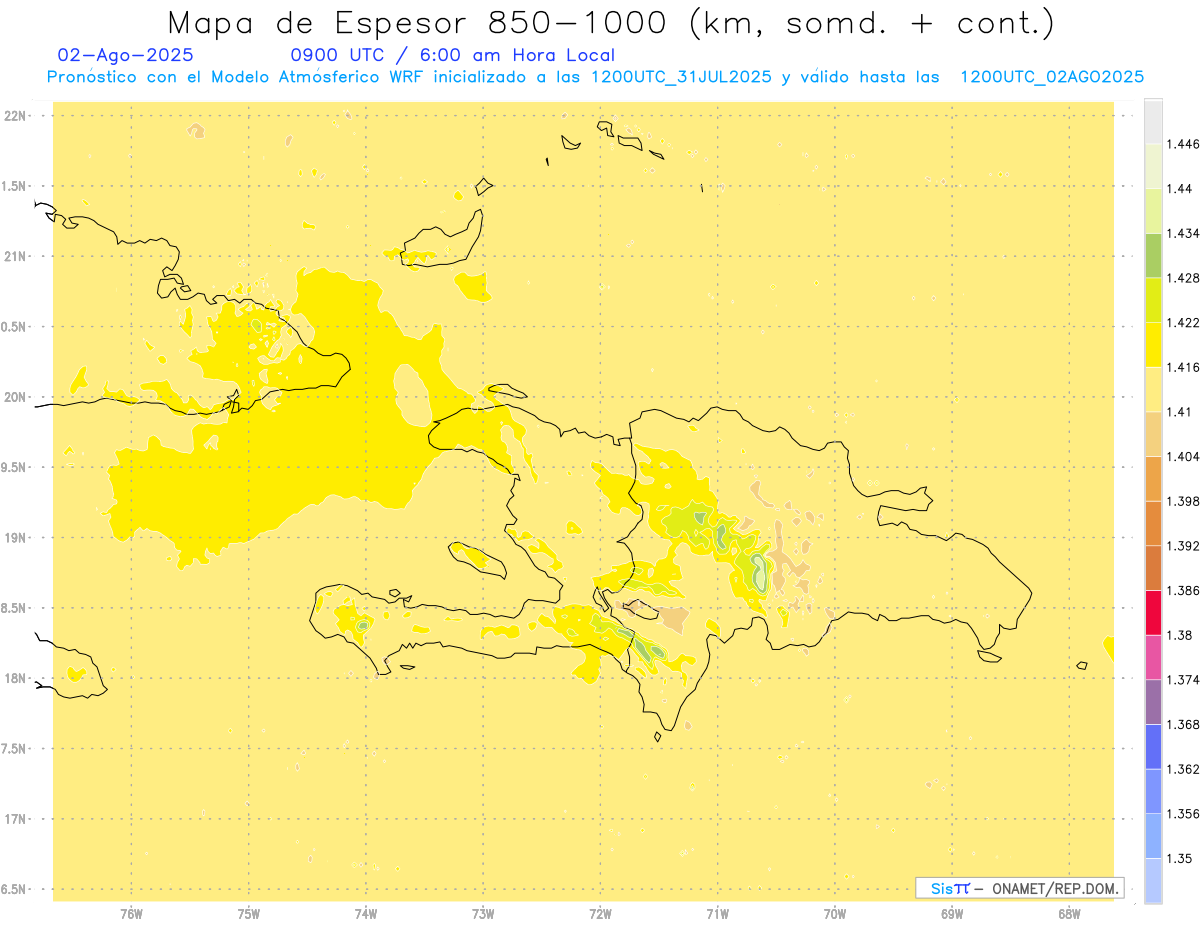The width and height of the screenshot is (1200, 927).
Task: Click the truncated 9.5N latitude label
Action: (14, 467)
